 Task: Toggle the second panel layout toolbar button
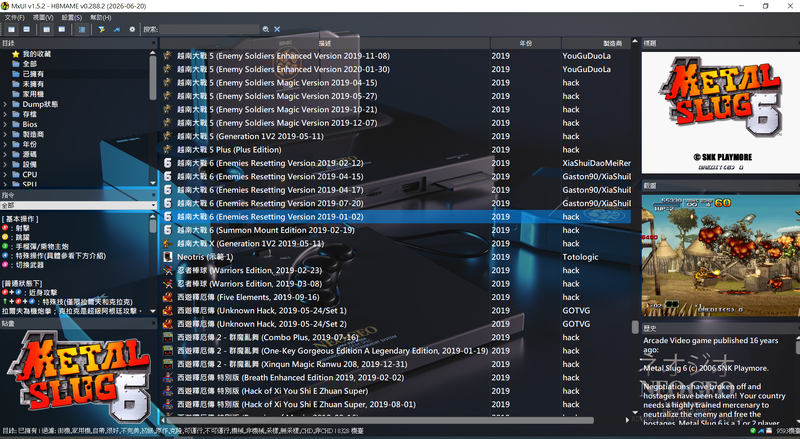click(x=27, y=30)
